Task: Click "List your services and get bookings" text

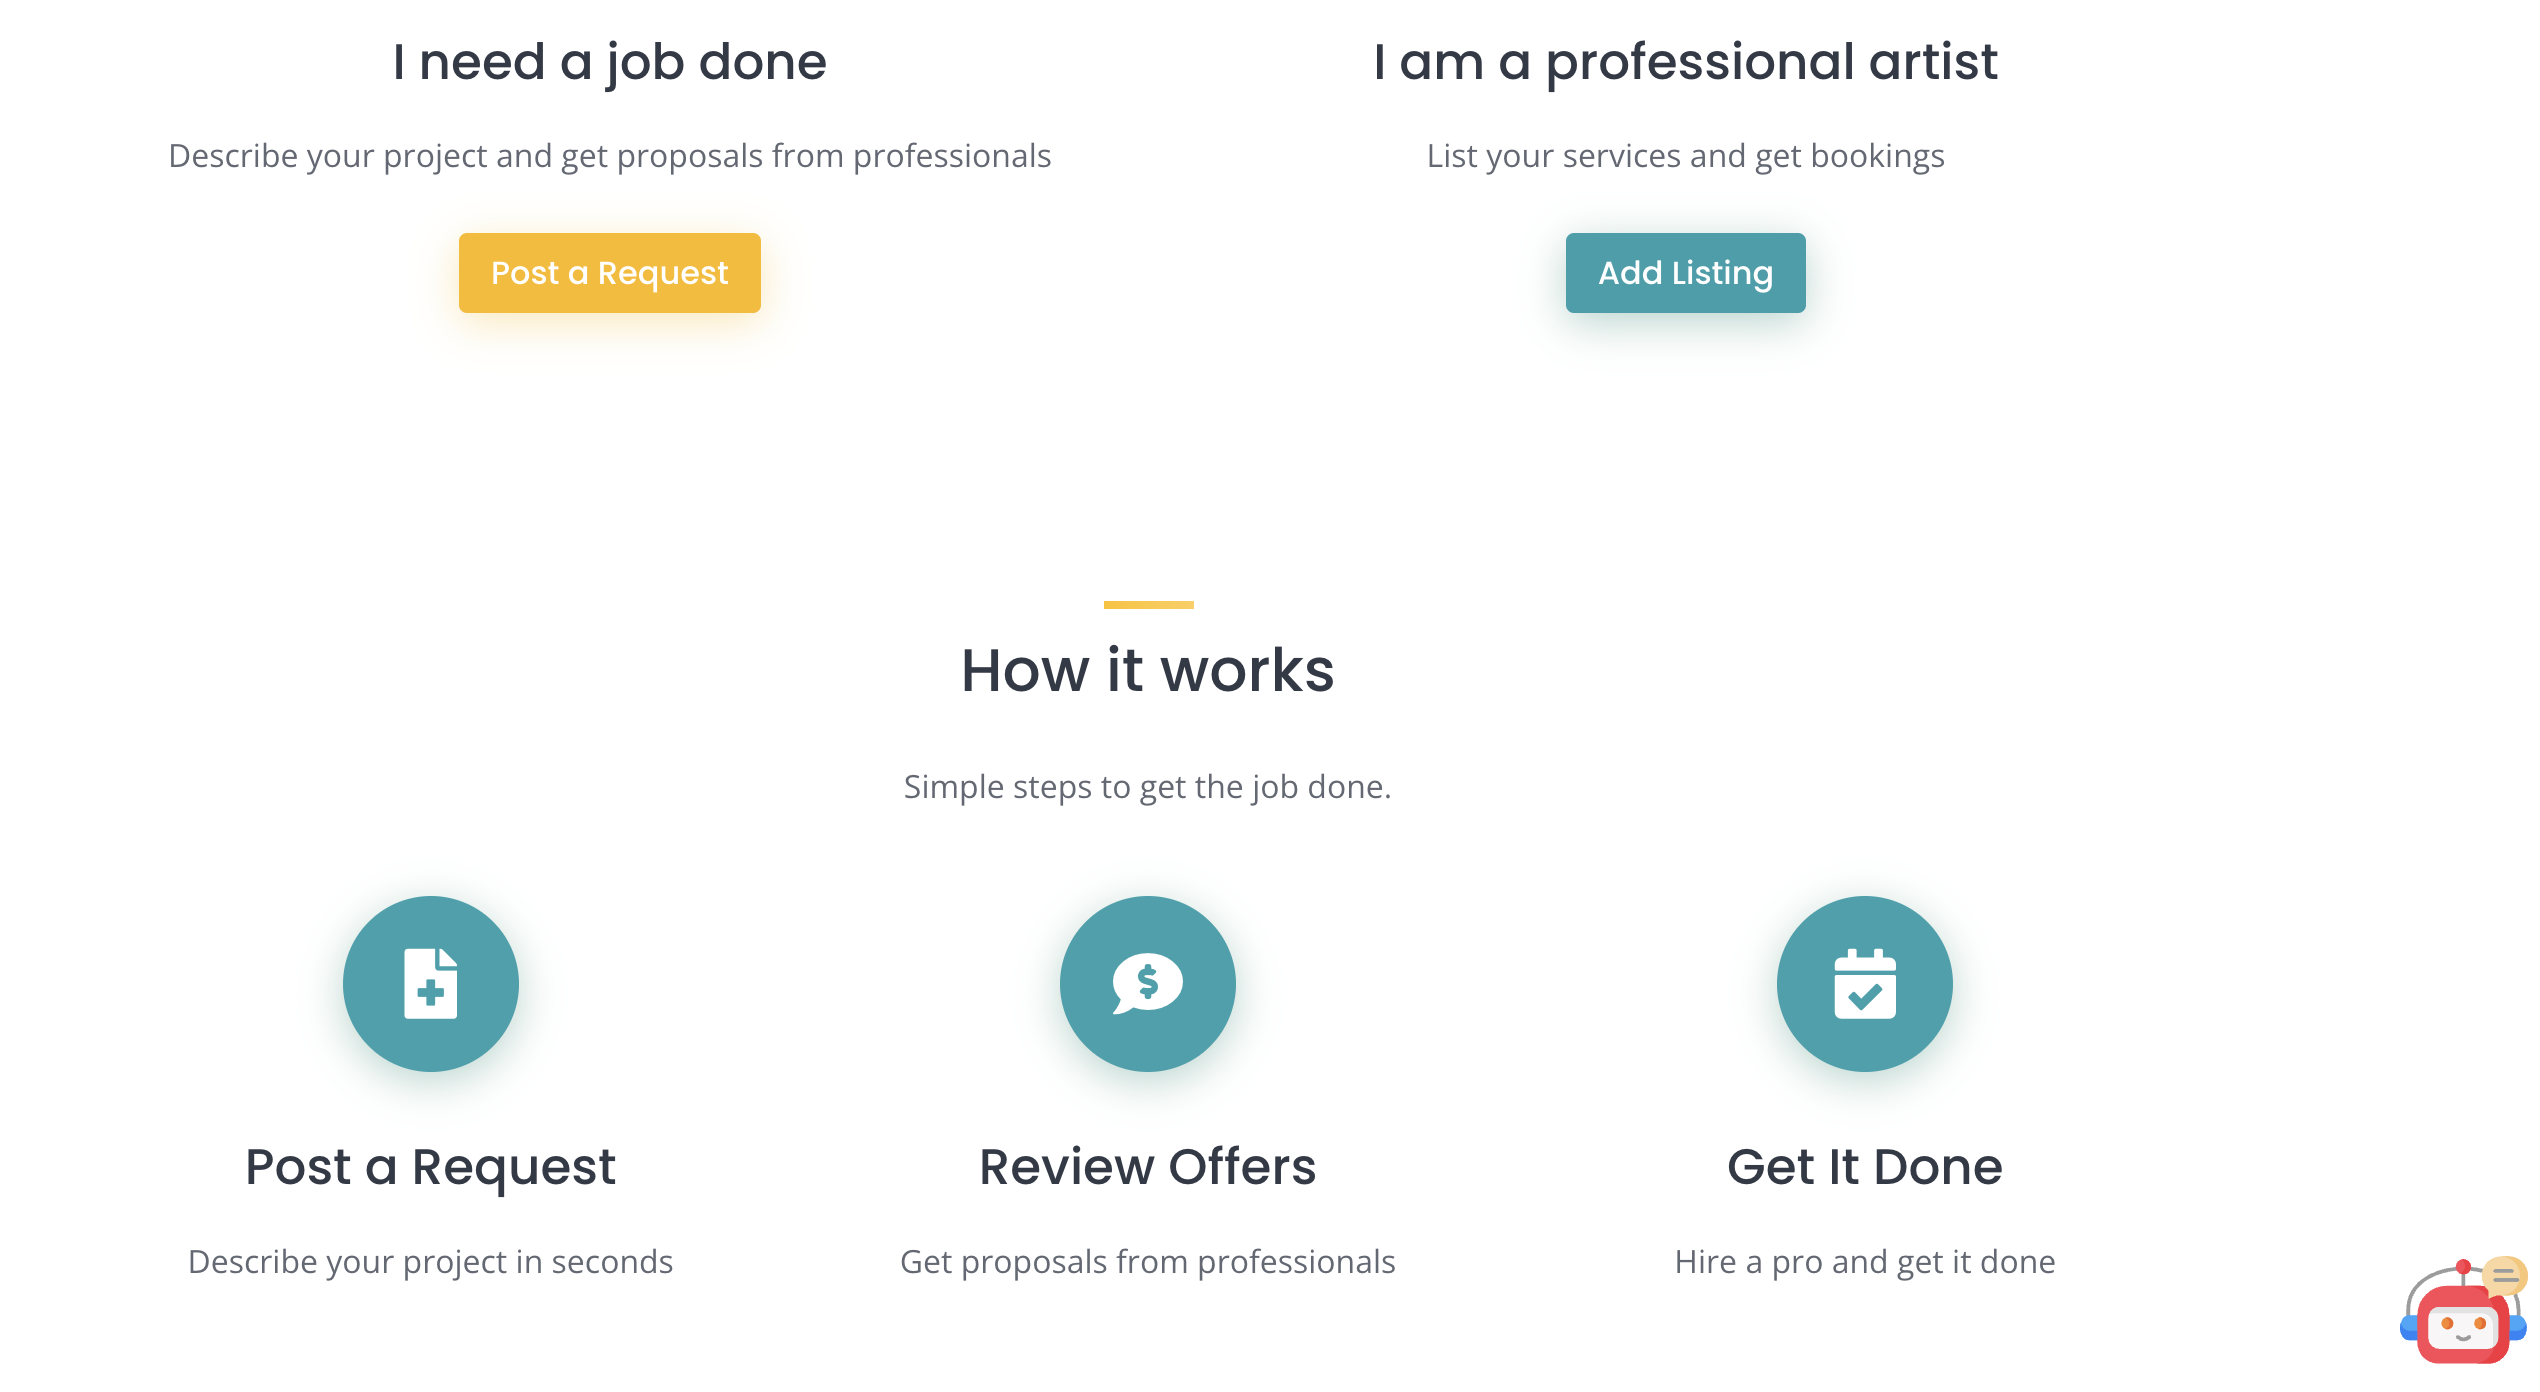Action: click(x=1685, y=156)
